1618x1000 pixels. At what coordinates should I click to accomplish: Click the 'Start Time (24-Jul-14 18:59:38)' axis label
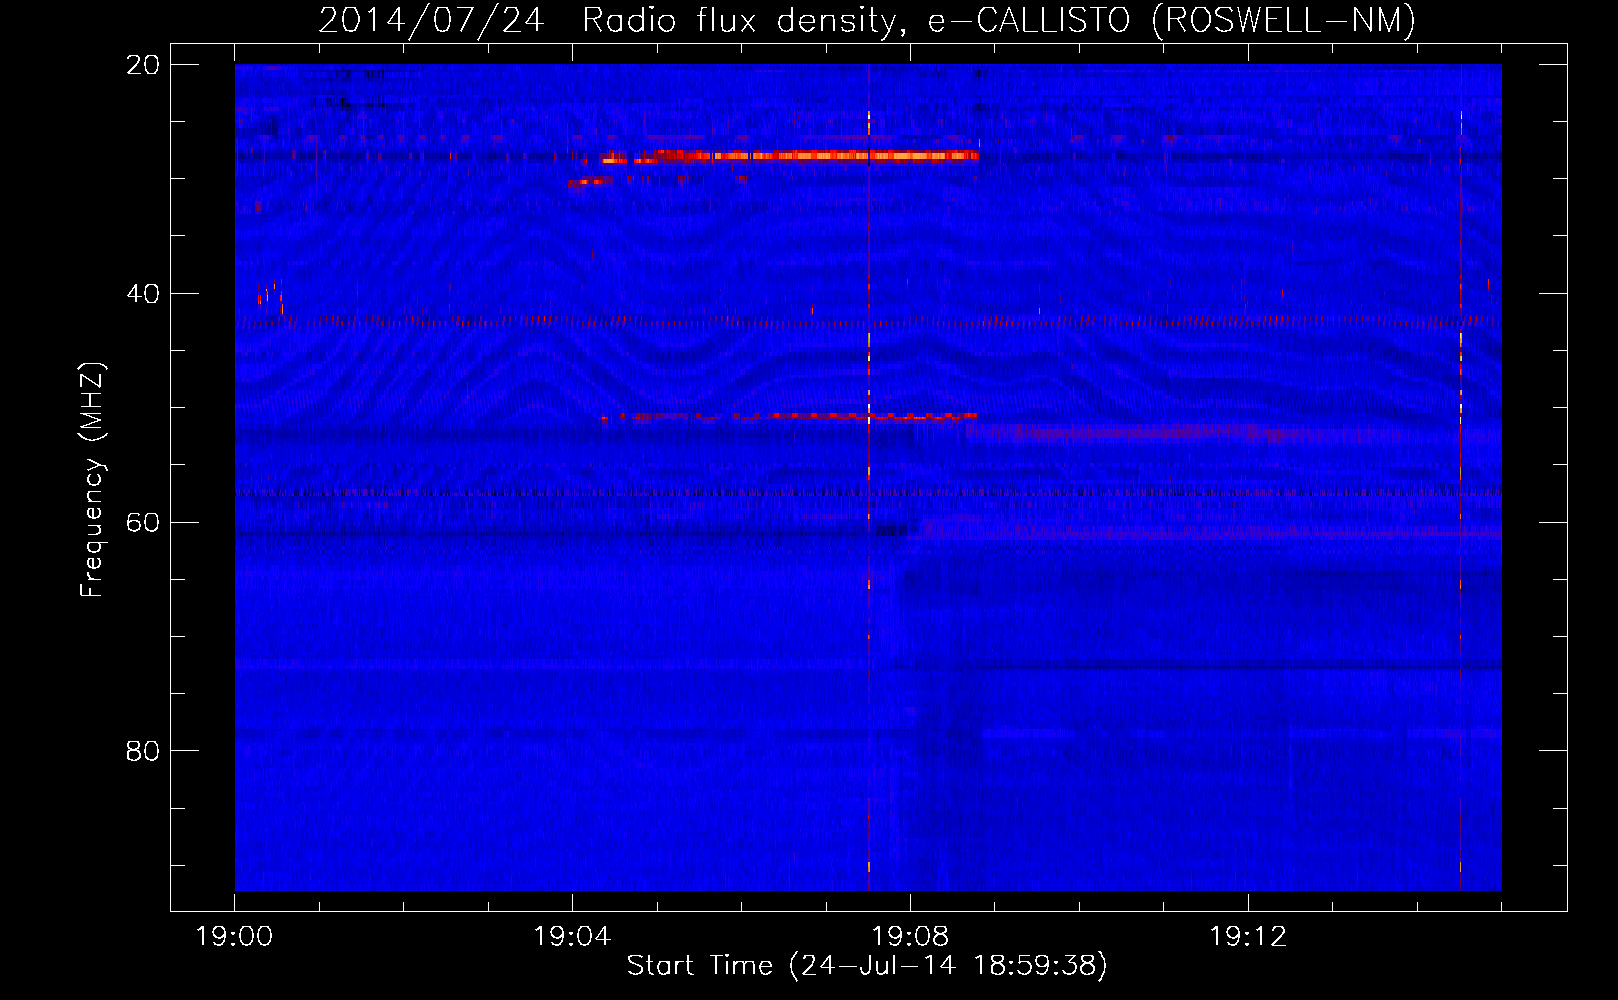[867, 966]
